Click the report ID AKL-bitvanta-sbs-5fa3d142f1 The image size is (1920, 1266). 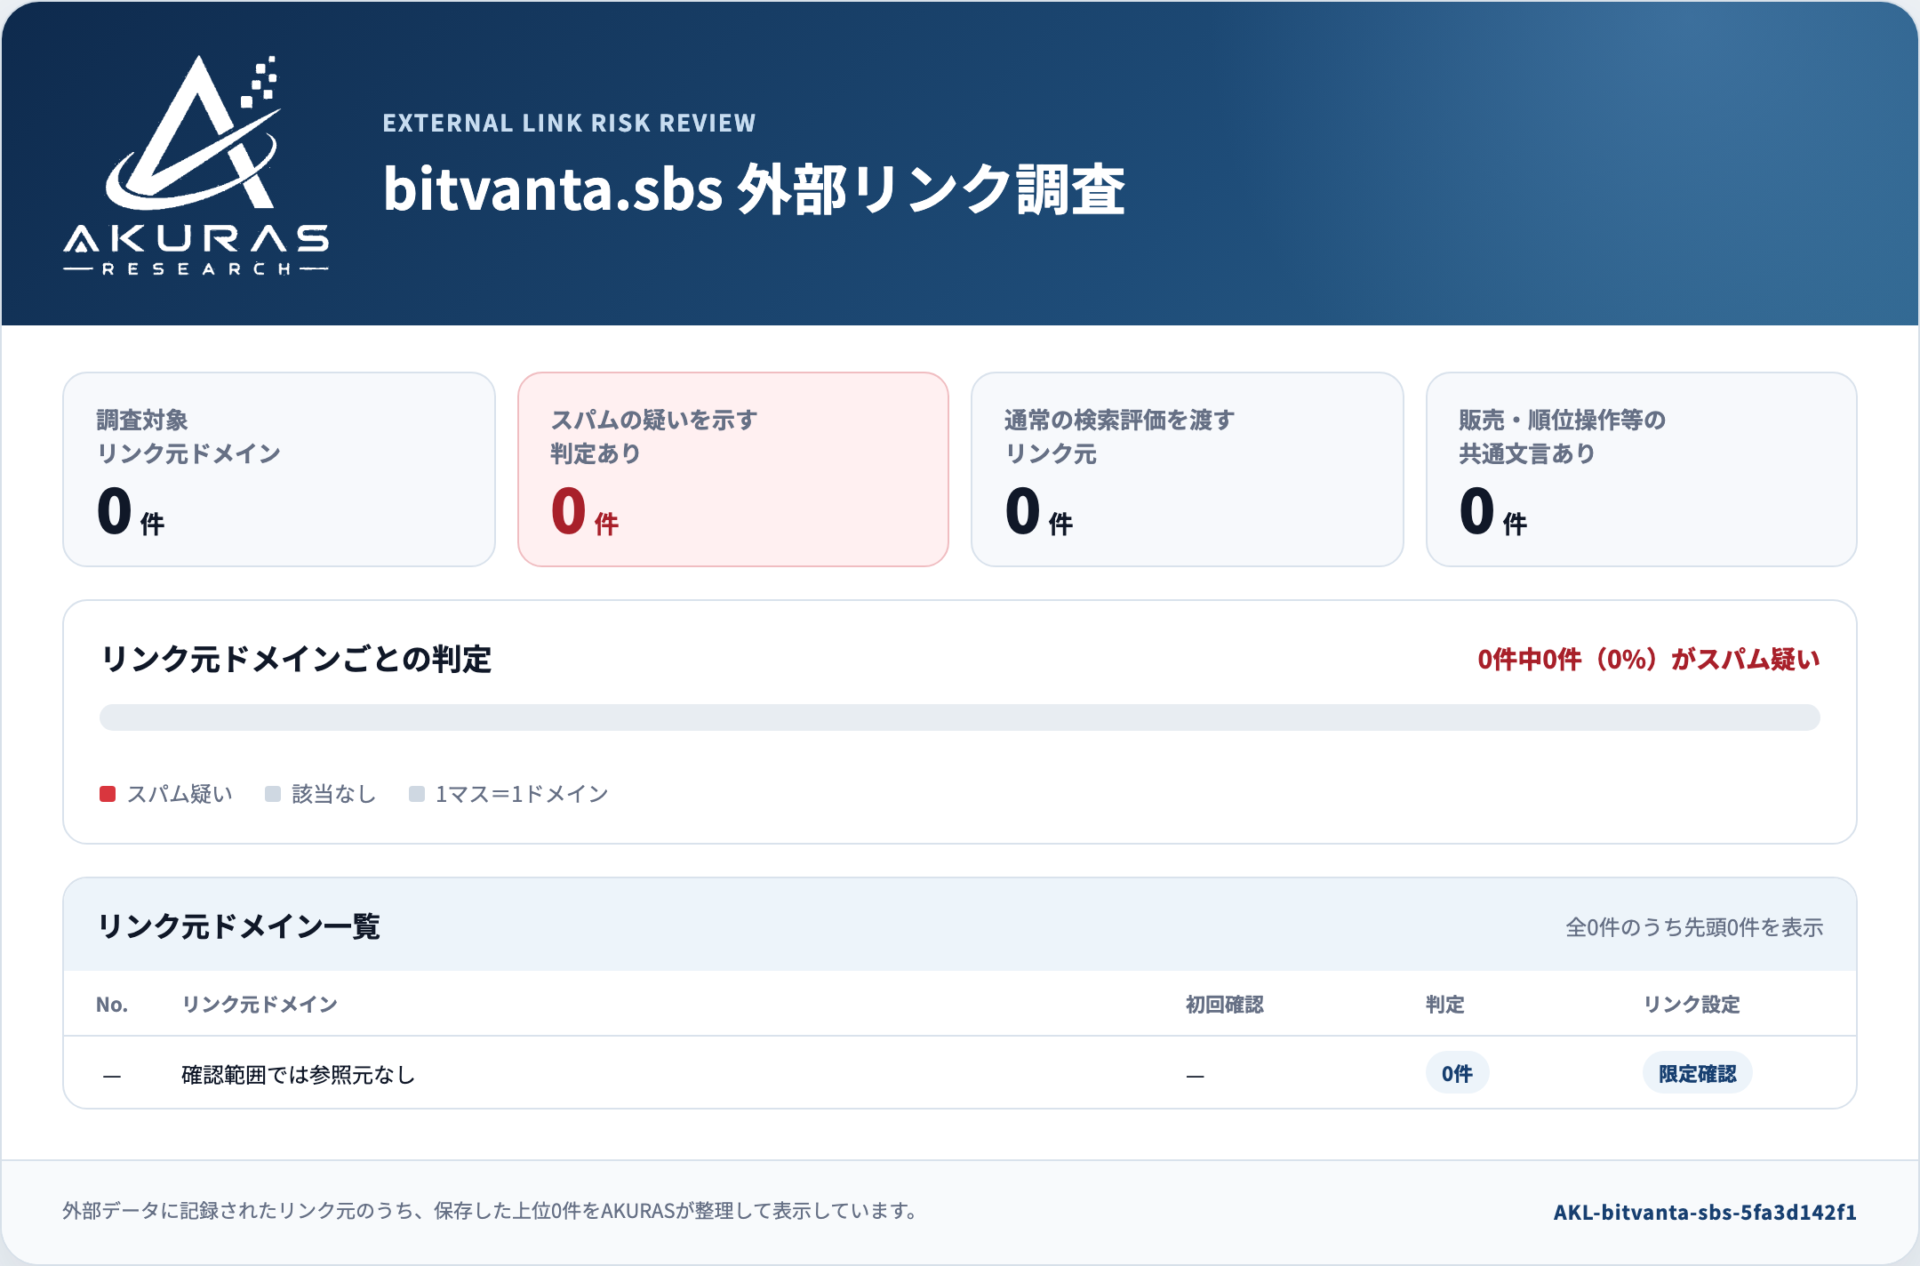(1704, 1212)
